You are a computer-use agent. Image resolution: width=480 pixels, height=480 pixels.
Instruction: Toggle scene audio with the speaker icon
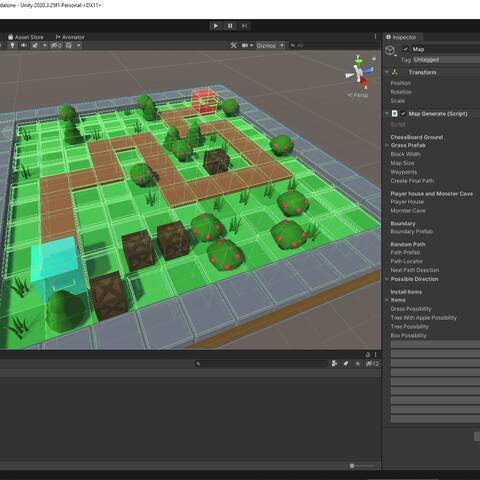[x=24, y=45]
